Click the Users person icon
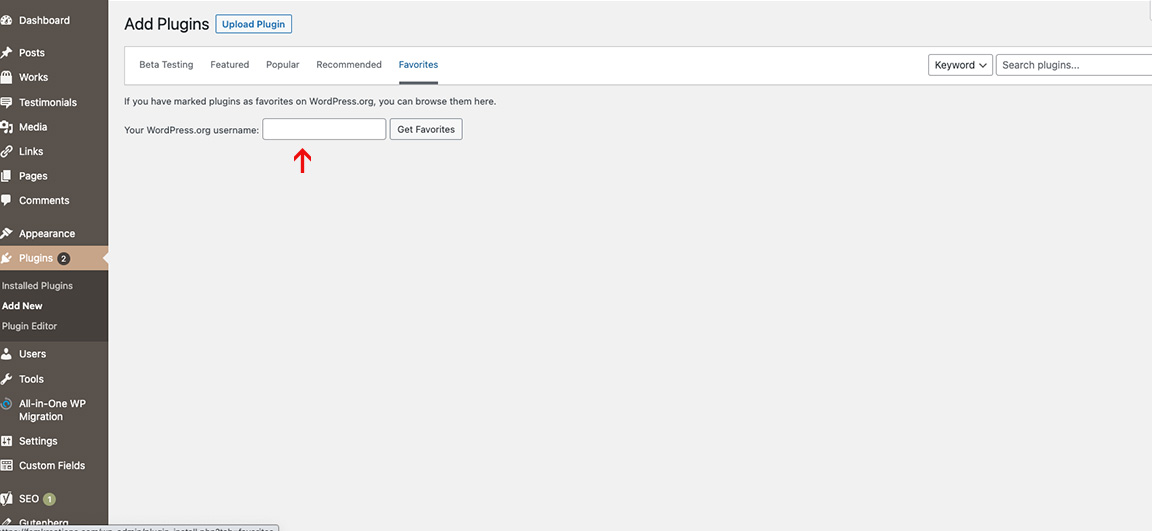Screen dimensions: 1152x531 (x=6, y=354)
